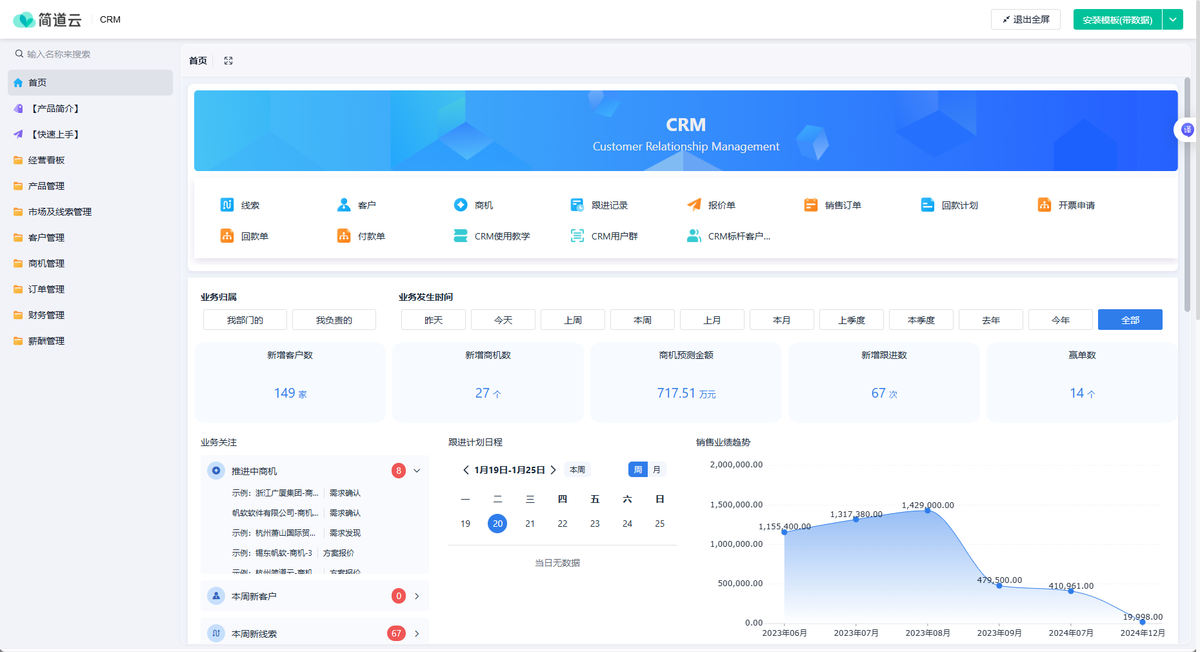Switch to the 首页 tab

tap(198, 61)
